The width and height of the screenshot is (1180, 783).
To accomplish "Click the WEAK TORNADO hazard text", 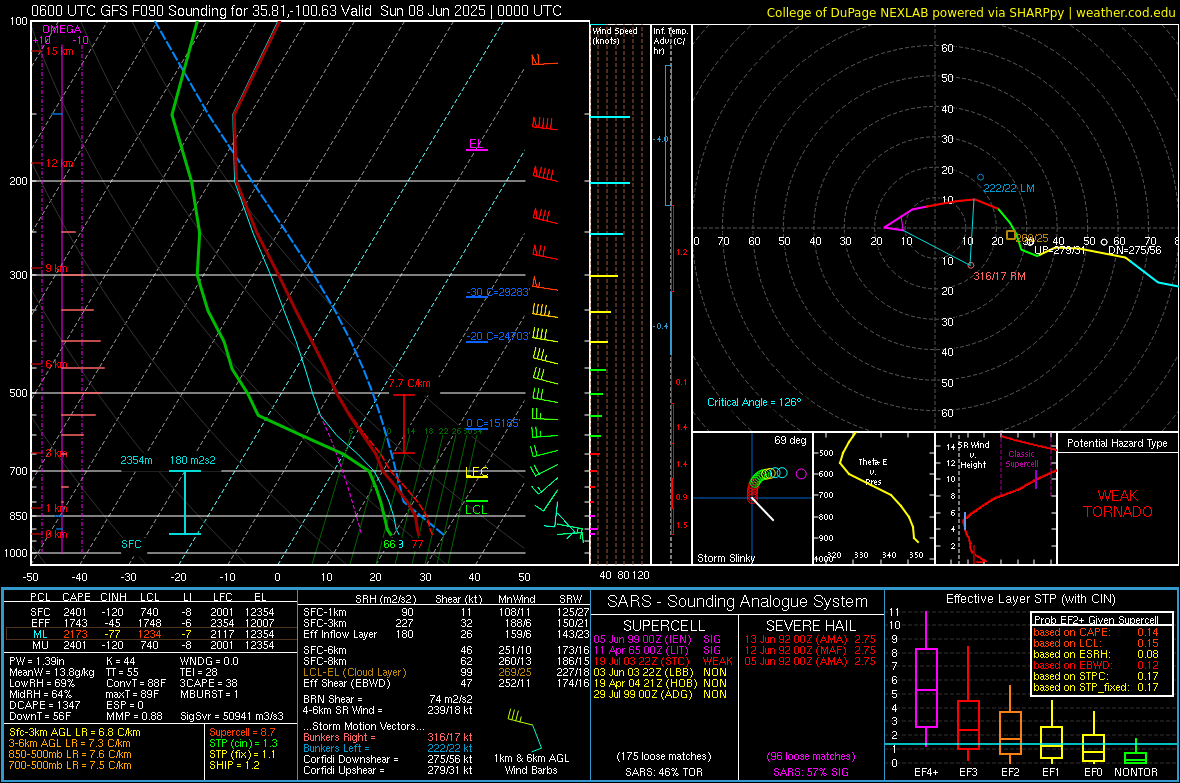I will click(1118, 504).
